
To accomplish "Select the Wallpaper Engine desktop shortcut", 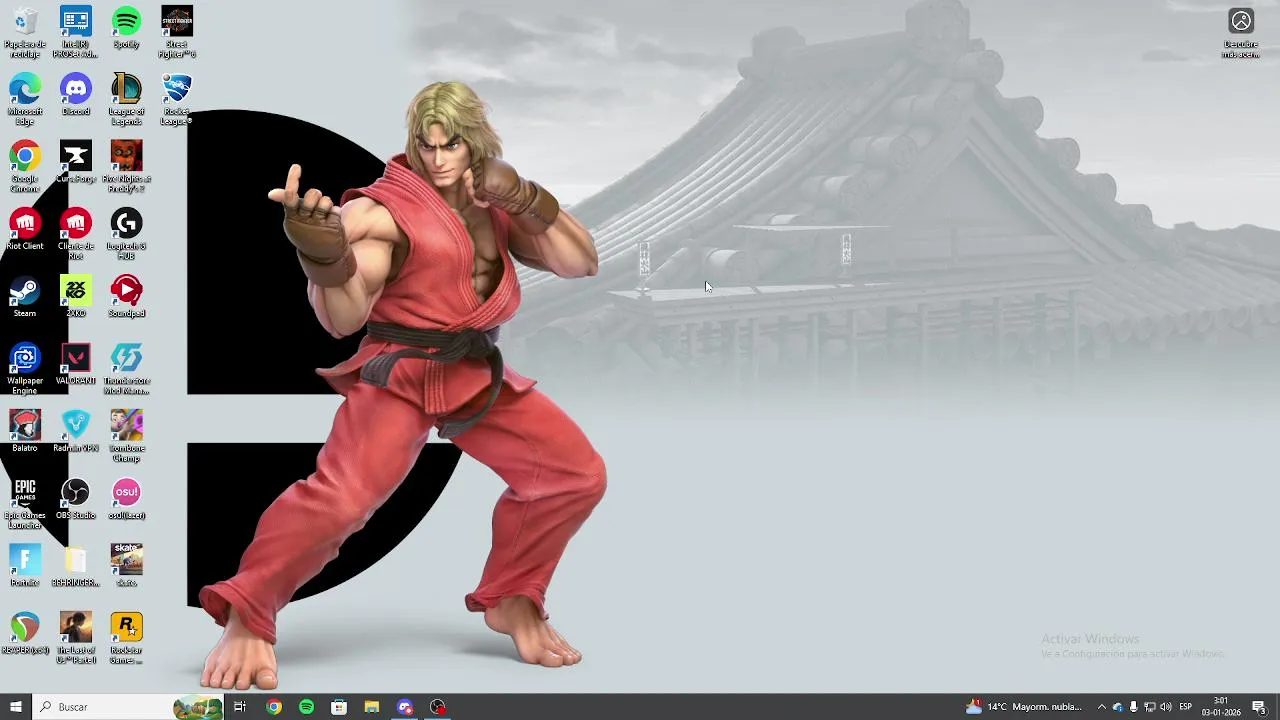I will click(25, 368).
